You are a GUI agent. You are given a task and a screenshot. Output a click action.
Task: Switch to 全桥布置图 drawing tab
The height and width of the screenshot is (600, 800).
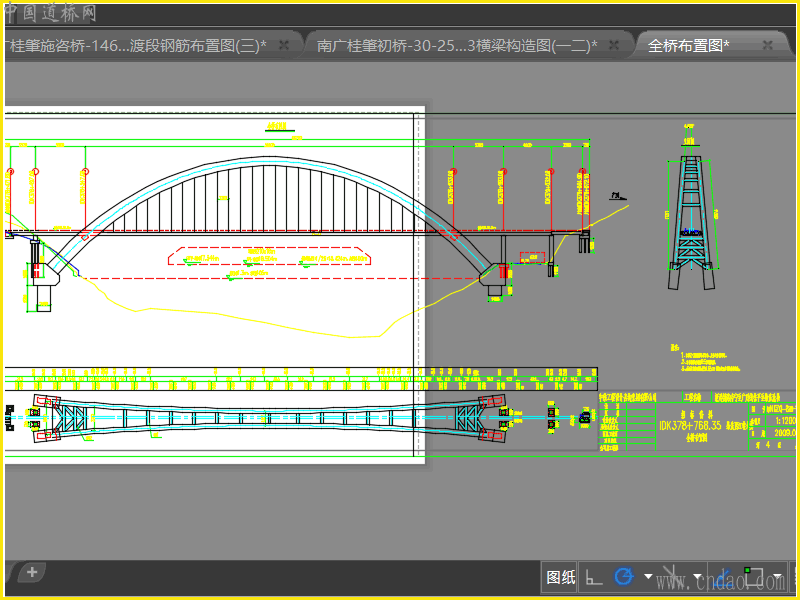[689, 45]
